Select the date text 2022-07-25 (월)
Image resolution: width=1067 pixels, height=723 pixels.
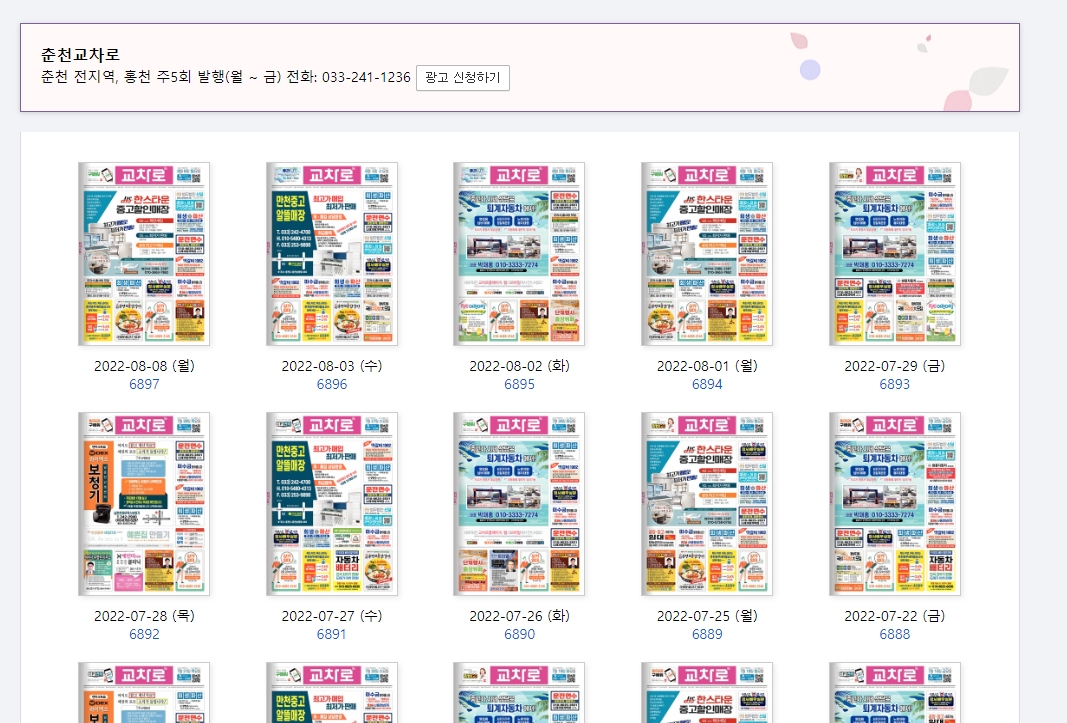[707, 615]
